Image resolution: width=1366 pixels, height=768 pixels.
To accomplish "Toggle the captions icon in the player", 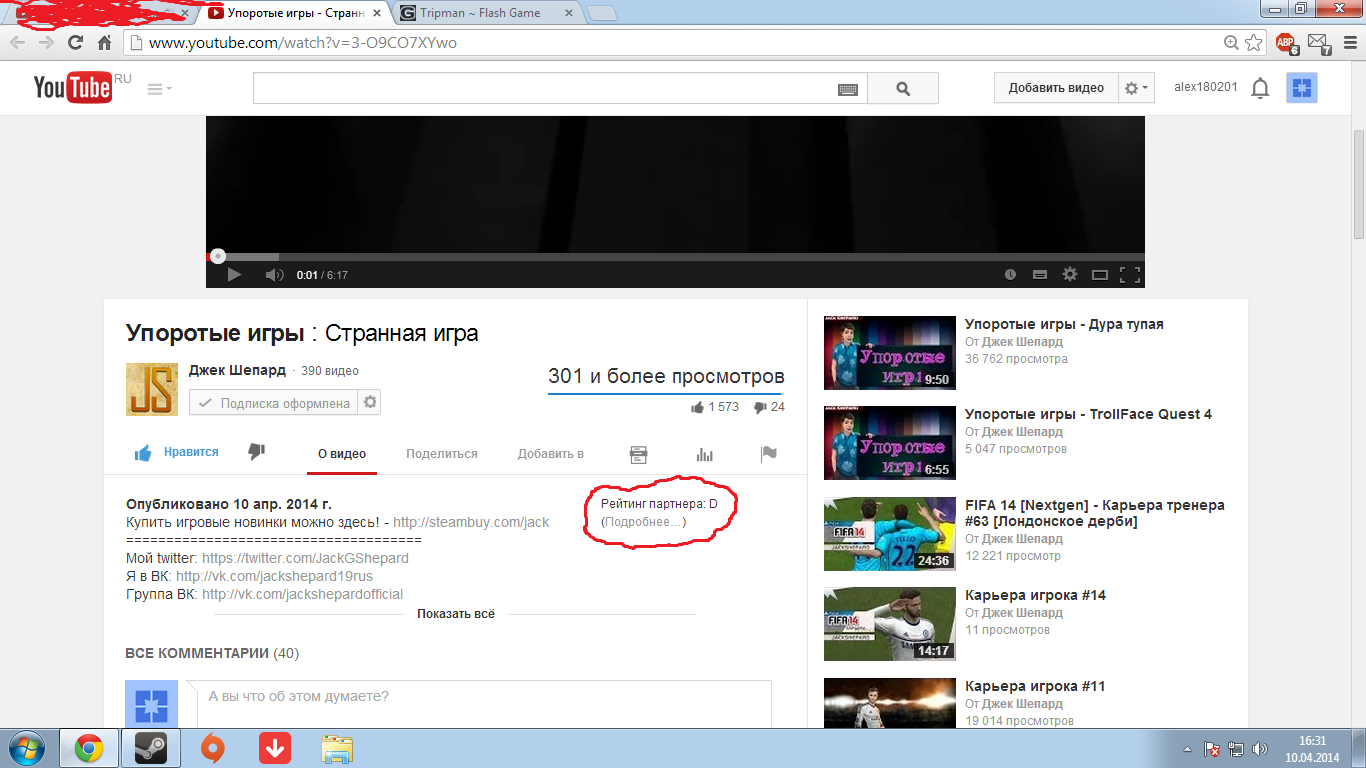I will click(x=1040, y=275).
